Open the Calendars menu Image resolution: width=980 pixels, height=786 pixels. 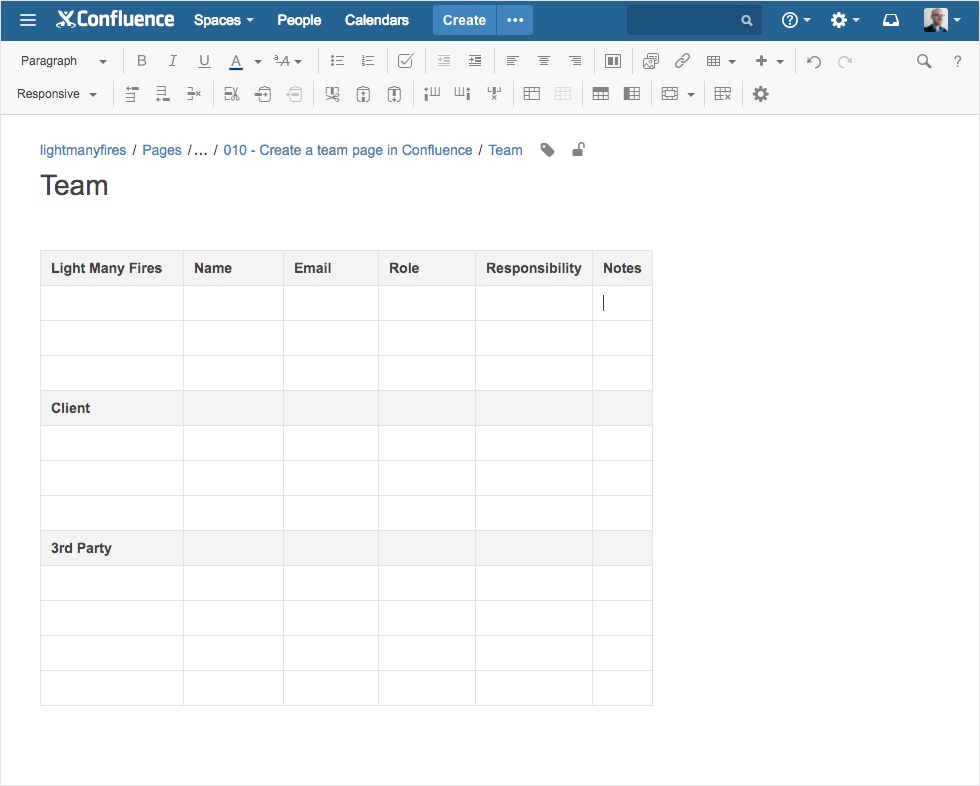[377, 20]
